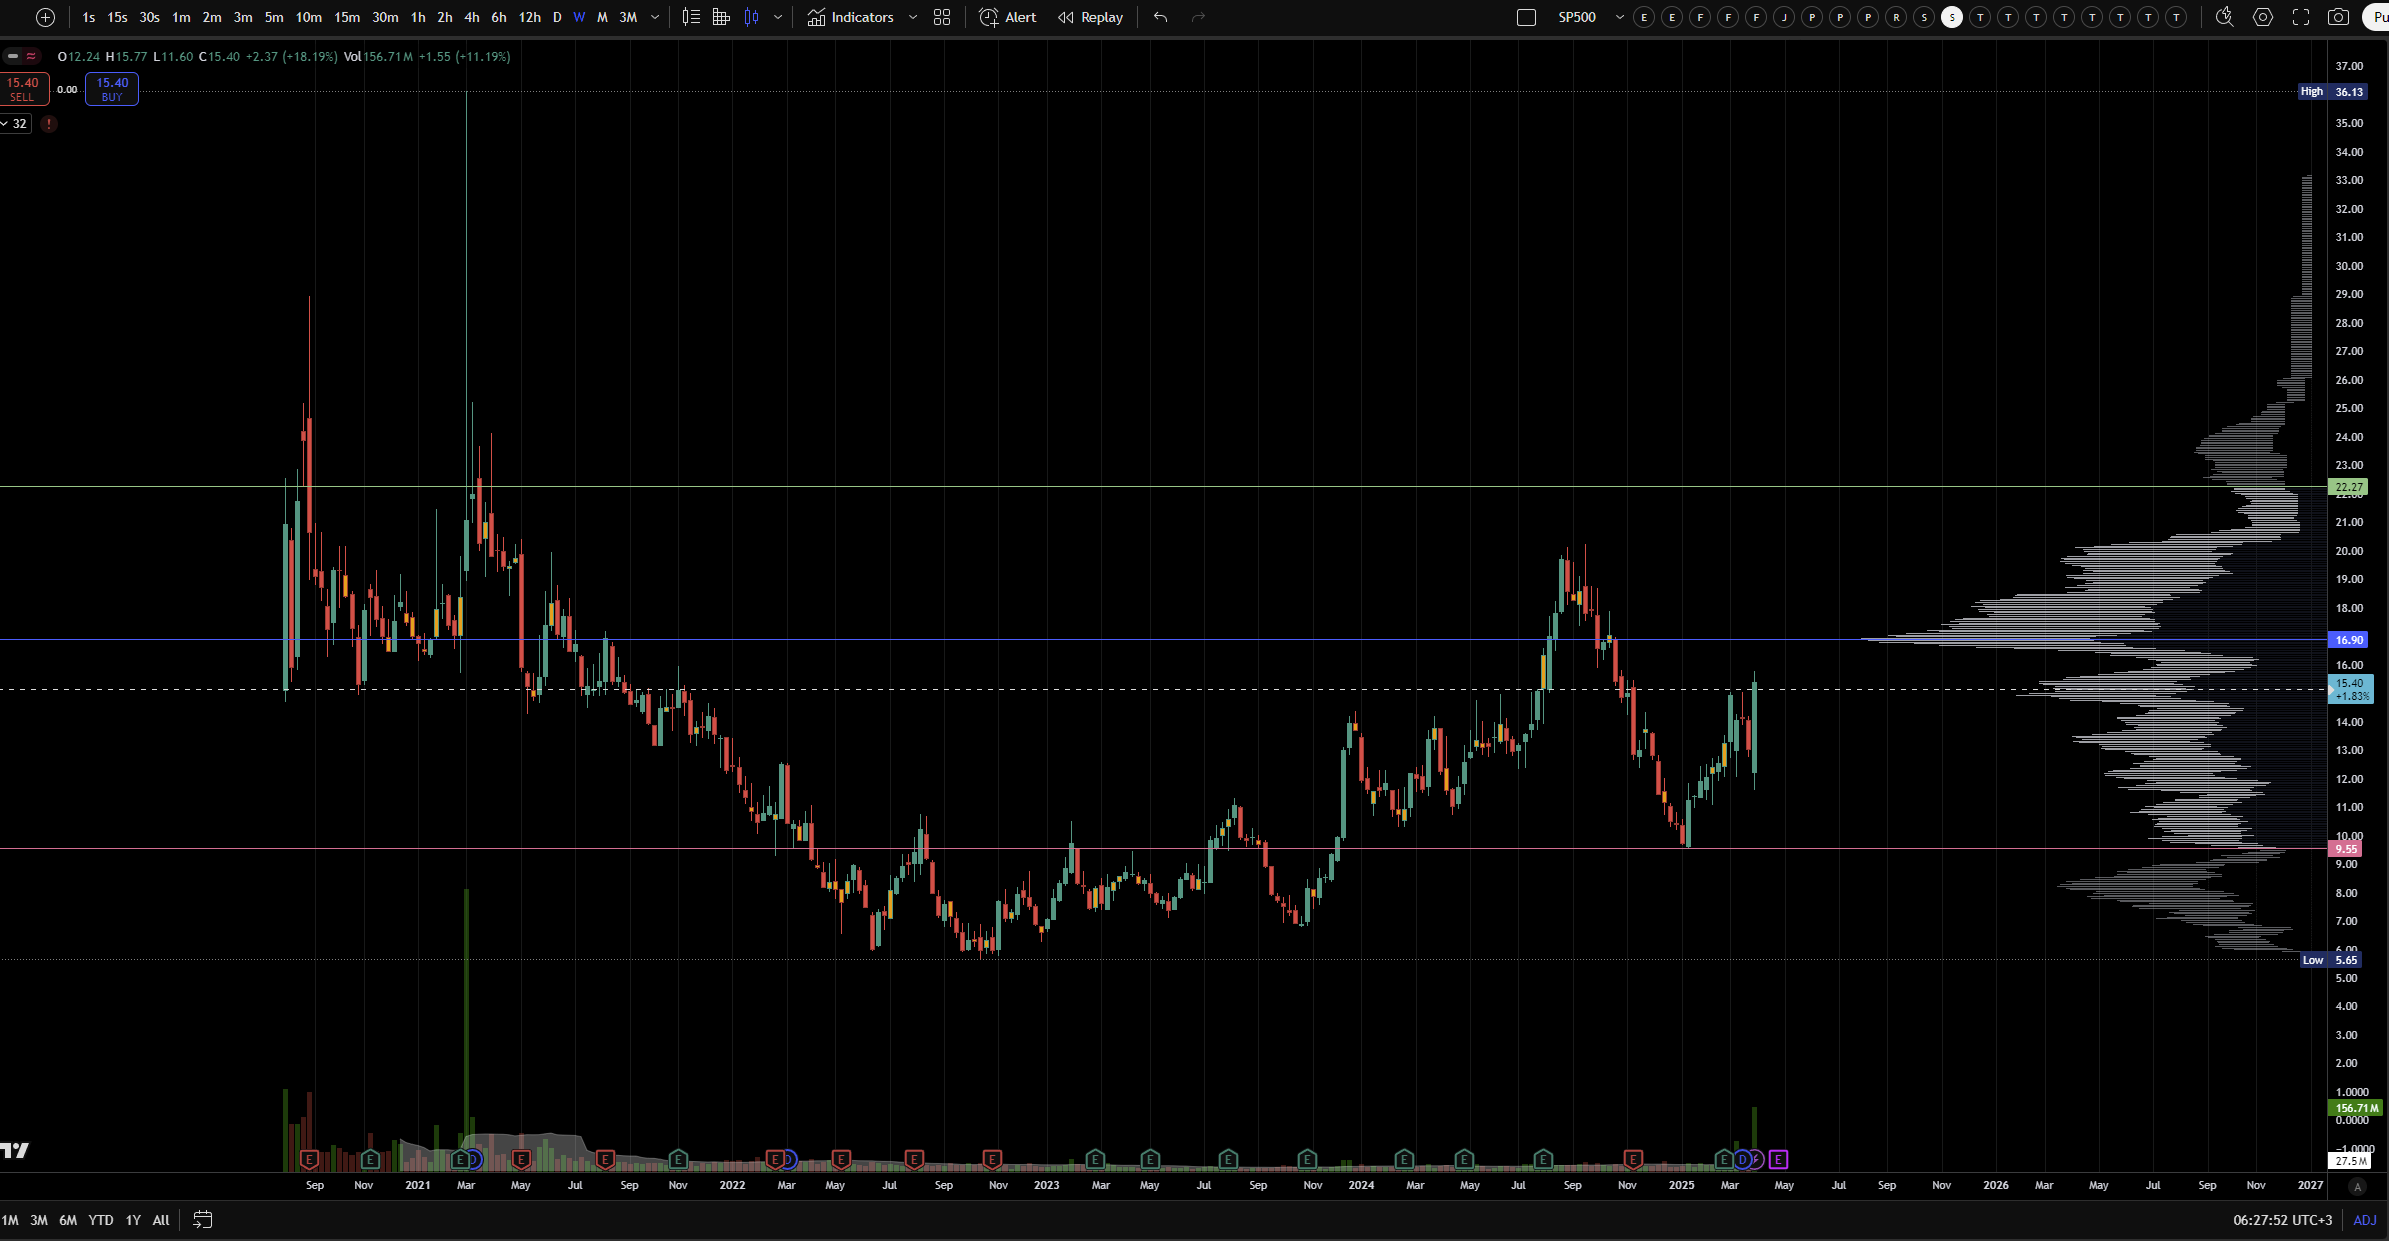Start bar Replay mode

click(1091, 17)
